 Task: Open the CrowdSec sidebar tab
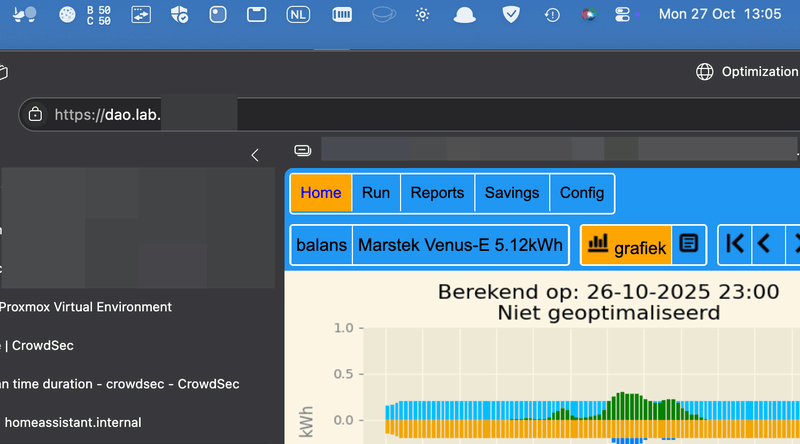(x=37, y=346)
